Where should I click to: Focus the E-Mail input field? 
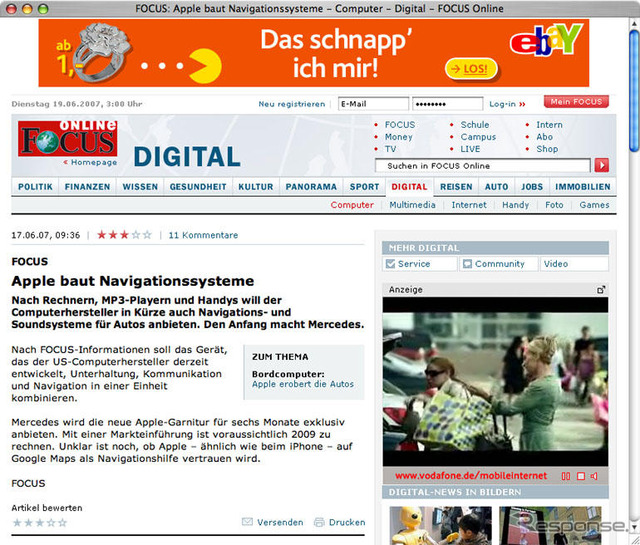373,104
